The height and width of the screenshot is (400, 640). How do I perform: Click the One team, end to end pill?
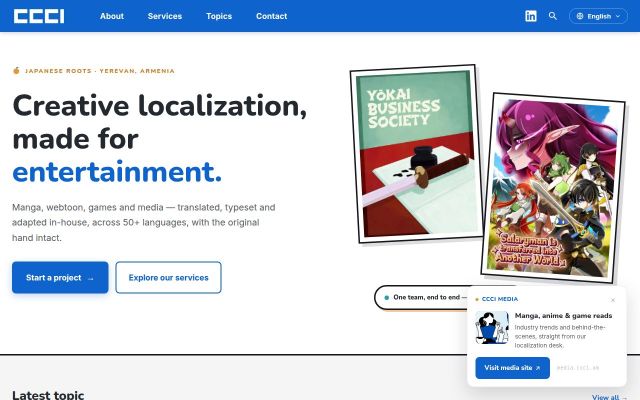[421, 298]
